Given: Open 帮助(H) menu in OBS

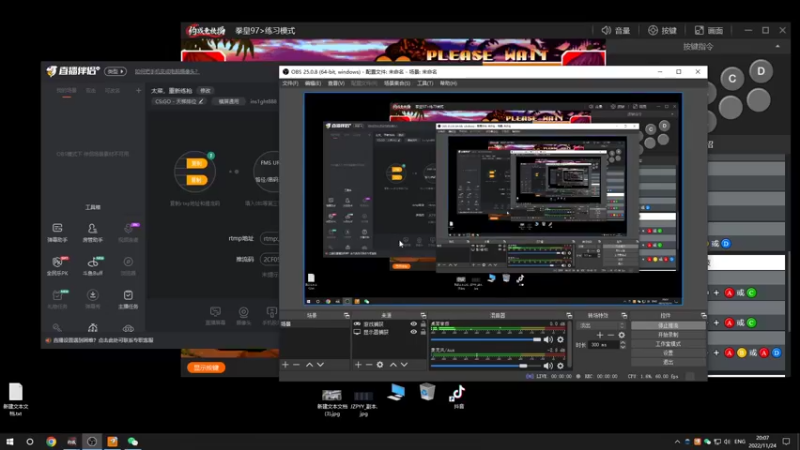Looking at the screenshot, I should tap(448, 83).
